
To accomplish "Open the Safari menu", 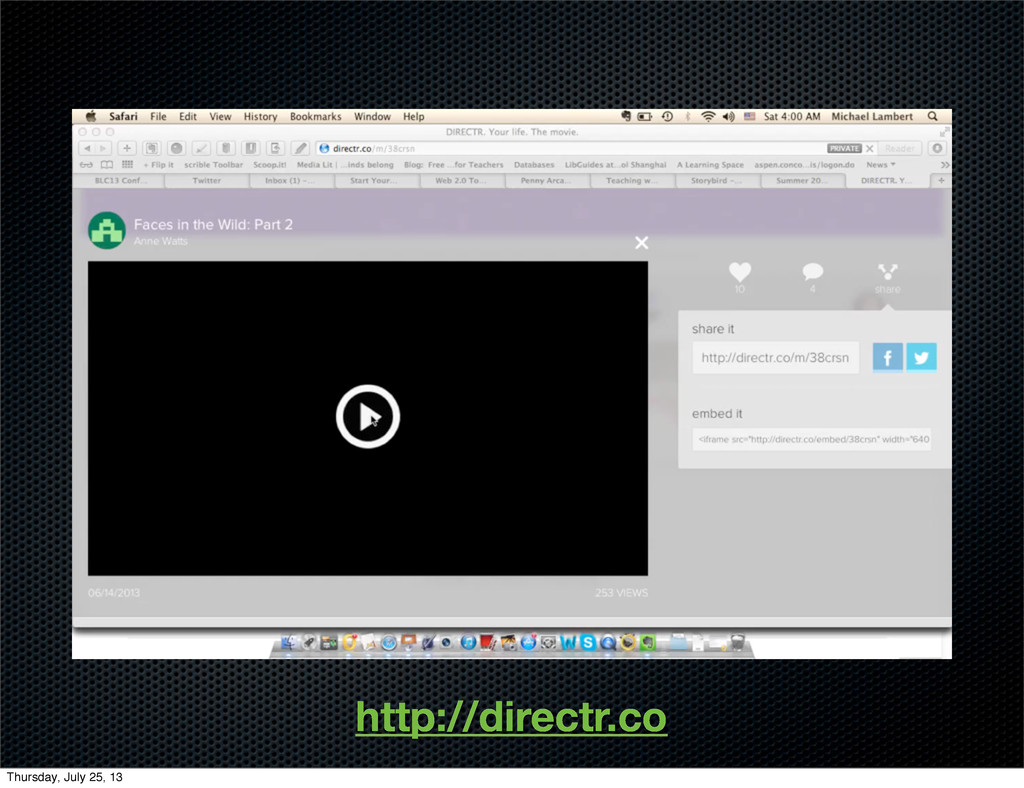I will [123, 116].
